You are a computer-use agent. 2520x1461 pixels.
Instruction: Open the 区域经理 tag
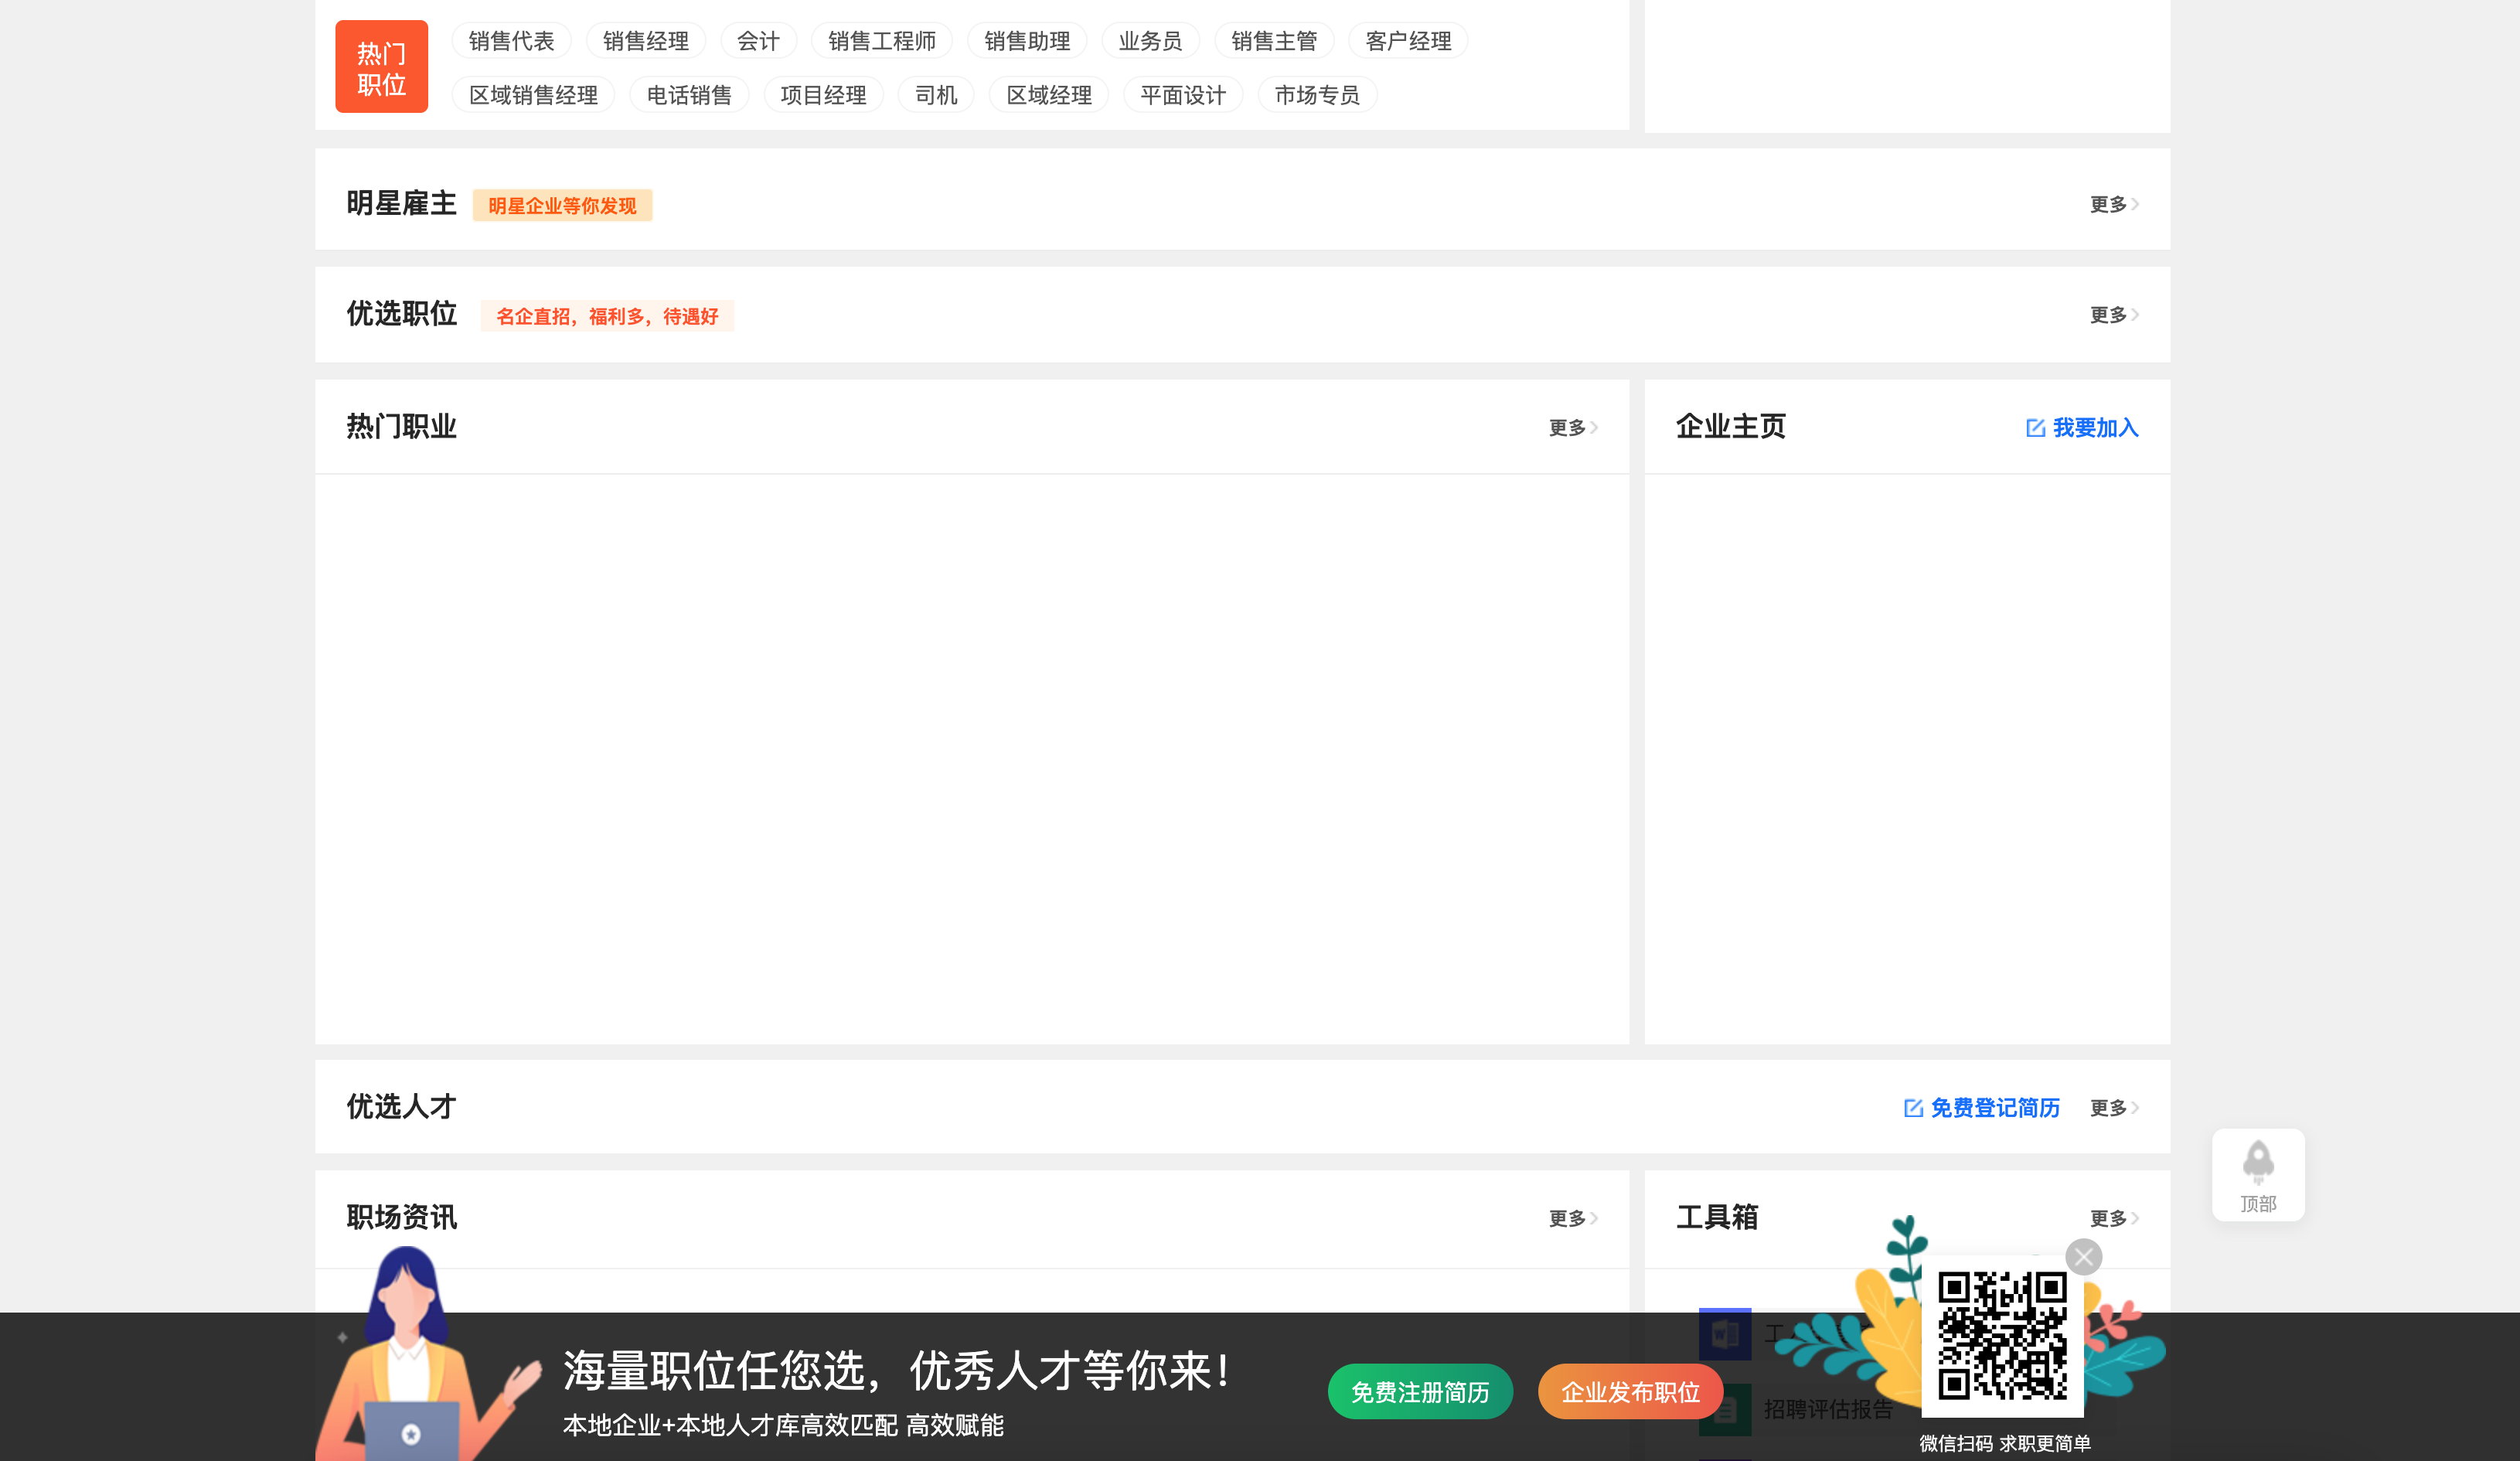point(1048,95)
